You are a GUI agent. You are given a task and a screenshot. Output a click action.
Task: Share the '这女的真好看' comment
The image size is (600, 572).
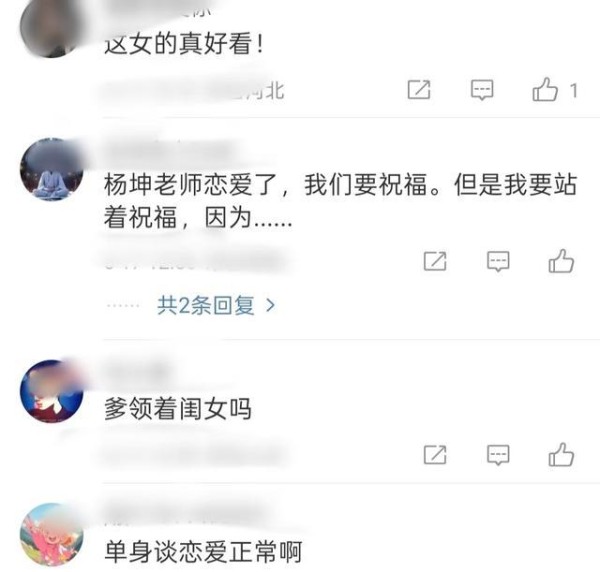pos(419,90)
